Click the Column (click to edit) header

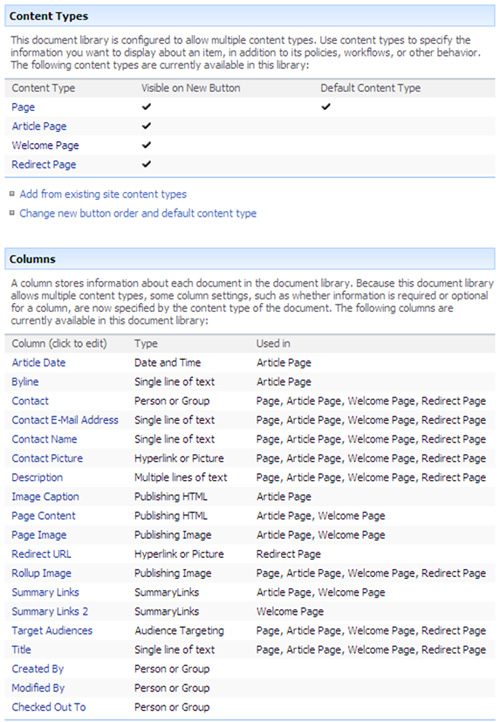pos(59,344)
